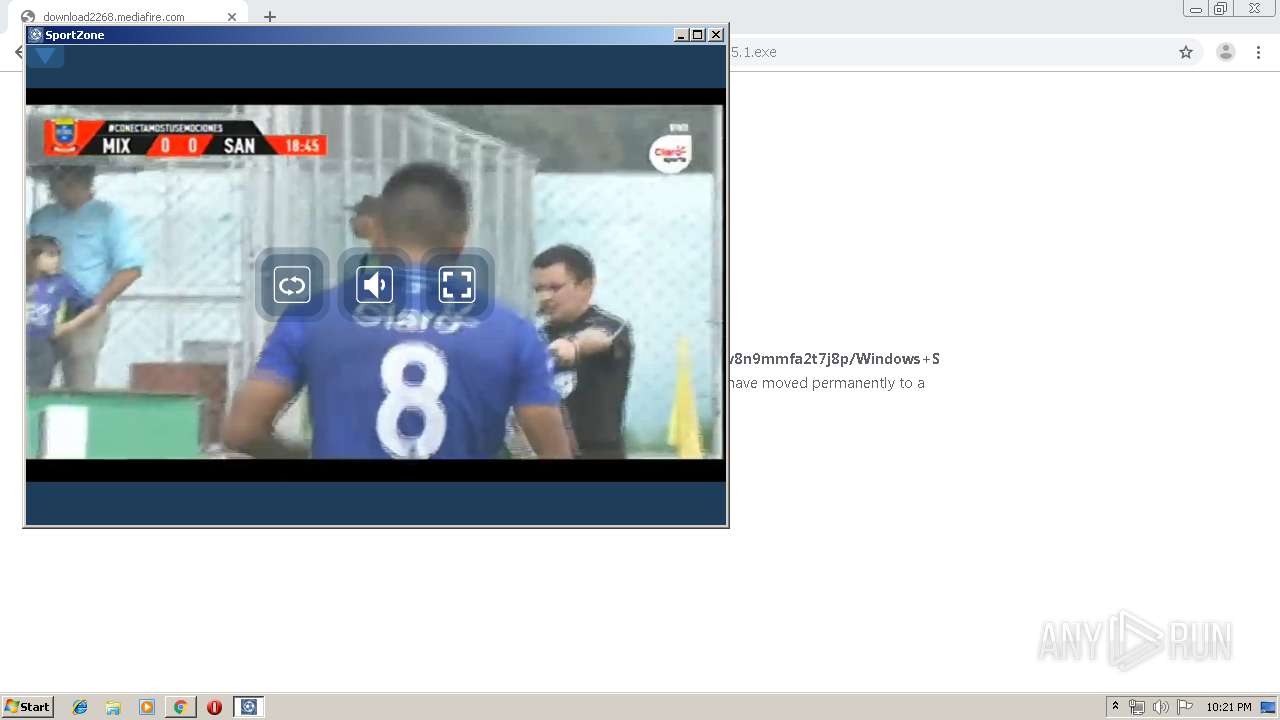Screen dimensions: 1280x720
Task: Bookmark this page with the star icon
Action: [1186, 52]
